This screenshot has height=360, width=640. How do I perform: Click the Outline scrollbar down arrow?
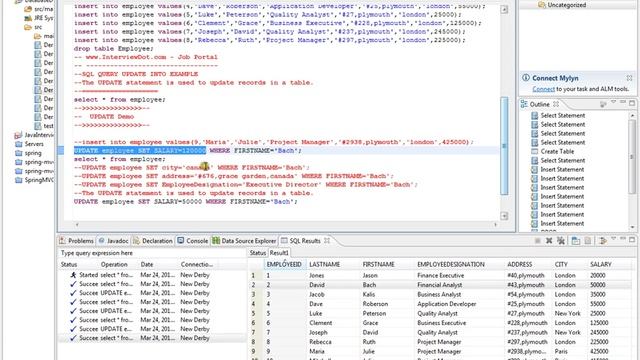632,227
